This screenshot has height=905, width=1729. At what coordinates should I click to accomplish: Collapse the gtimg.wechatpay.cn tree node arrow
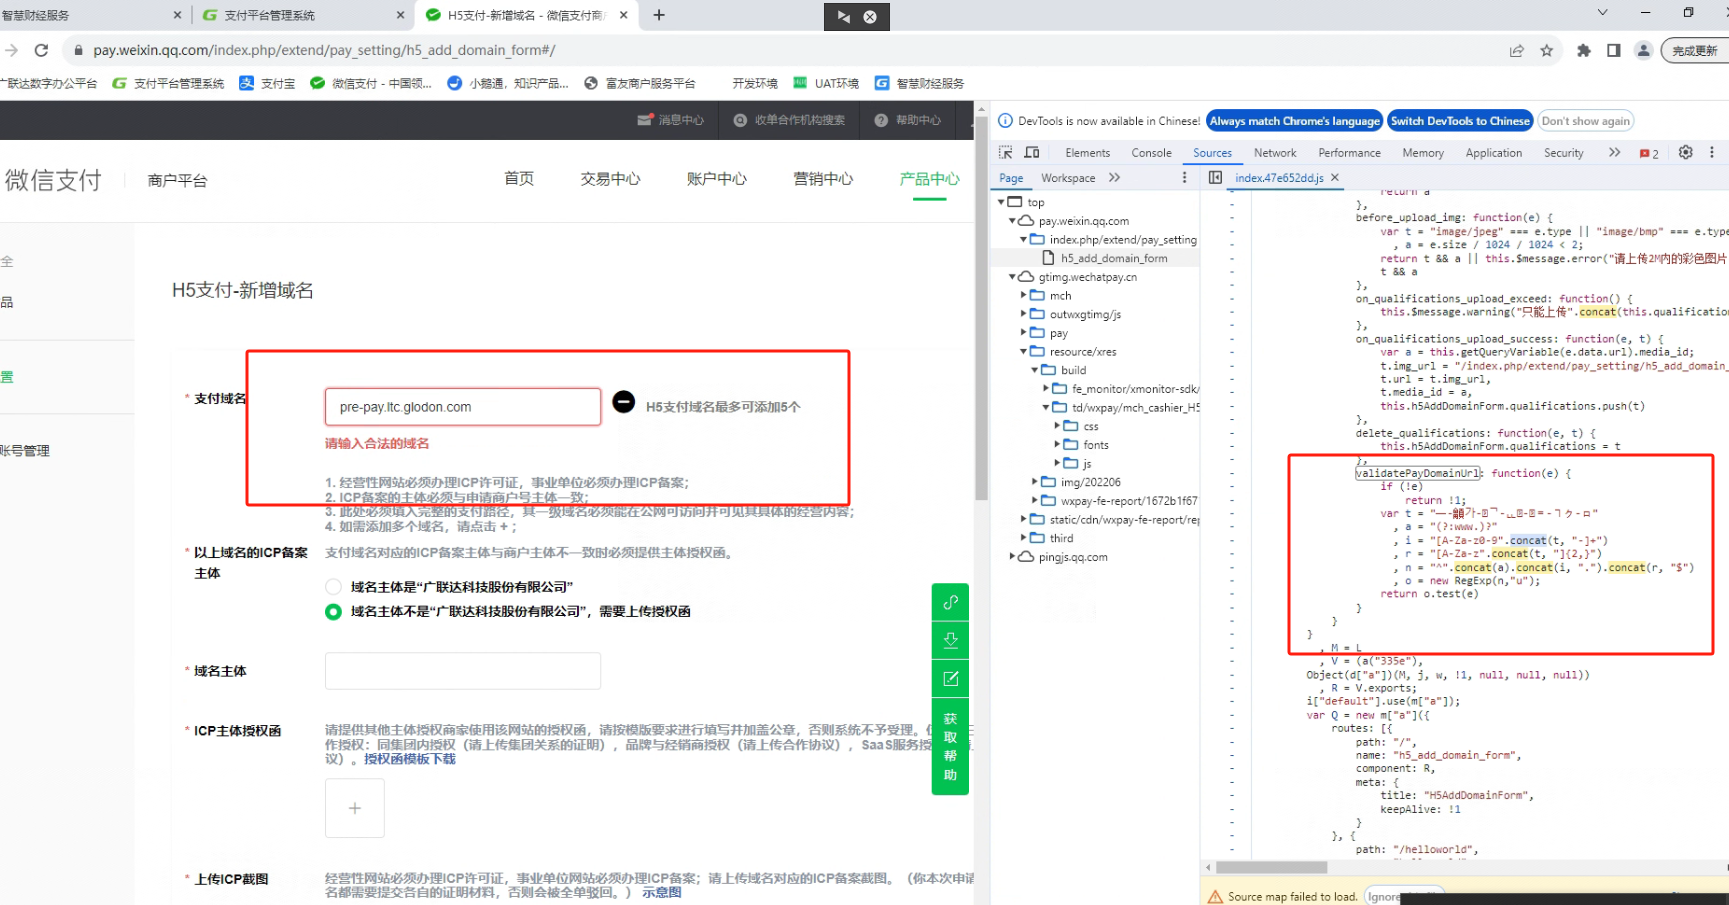click(1013, 277)
